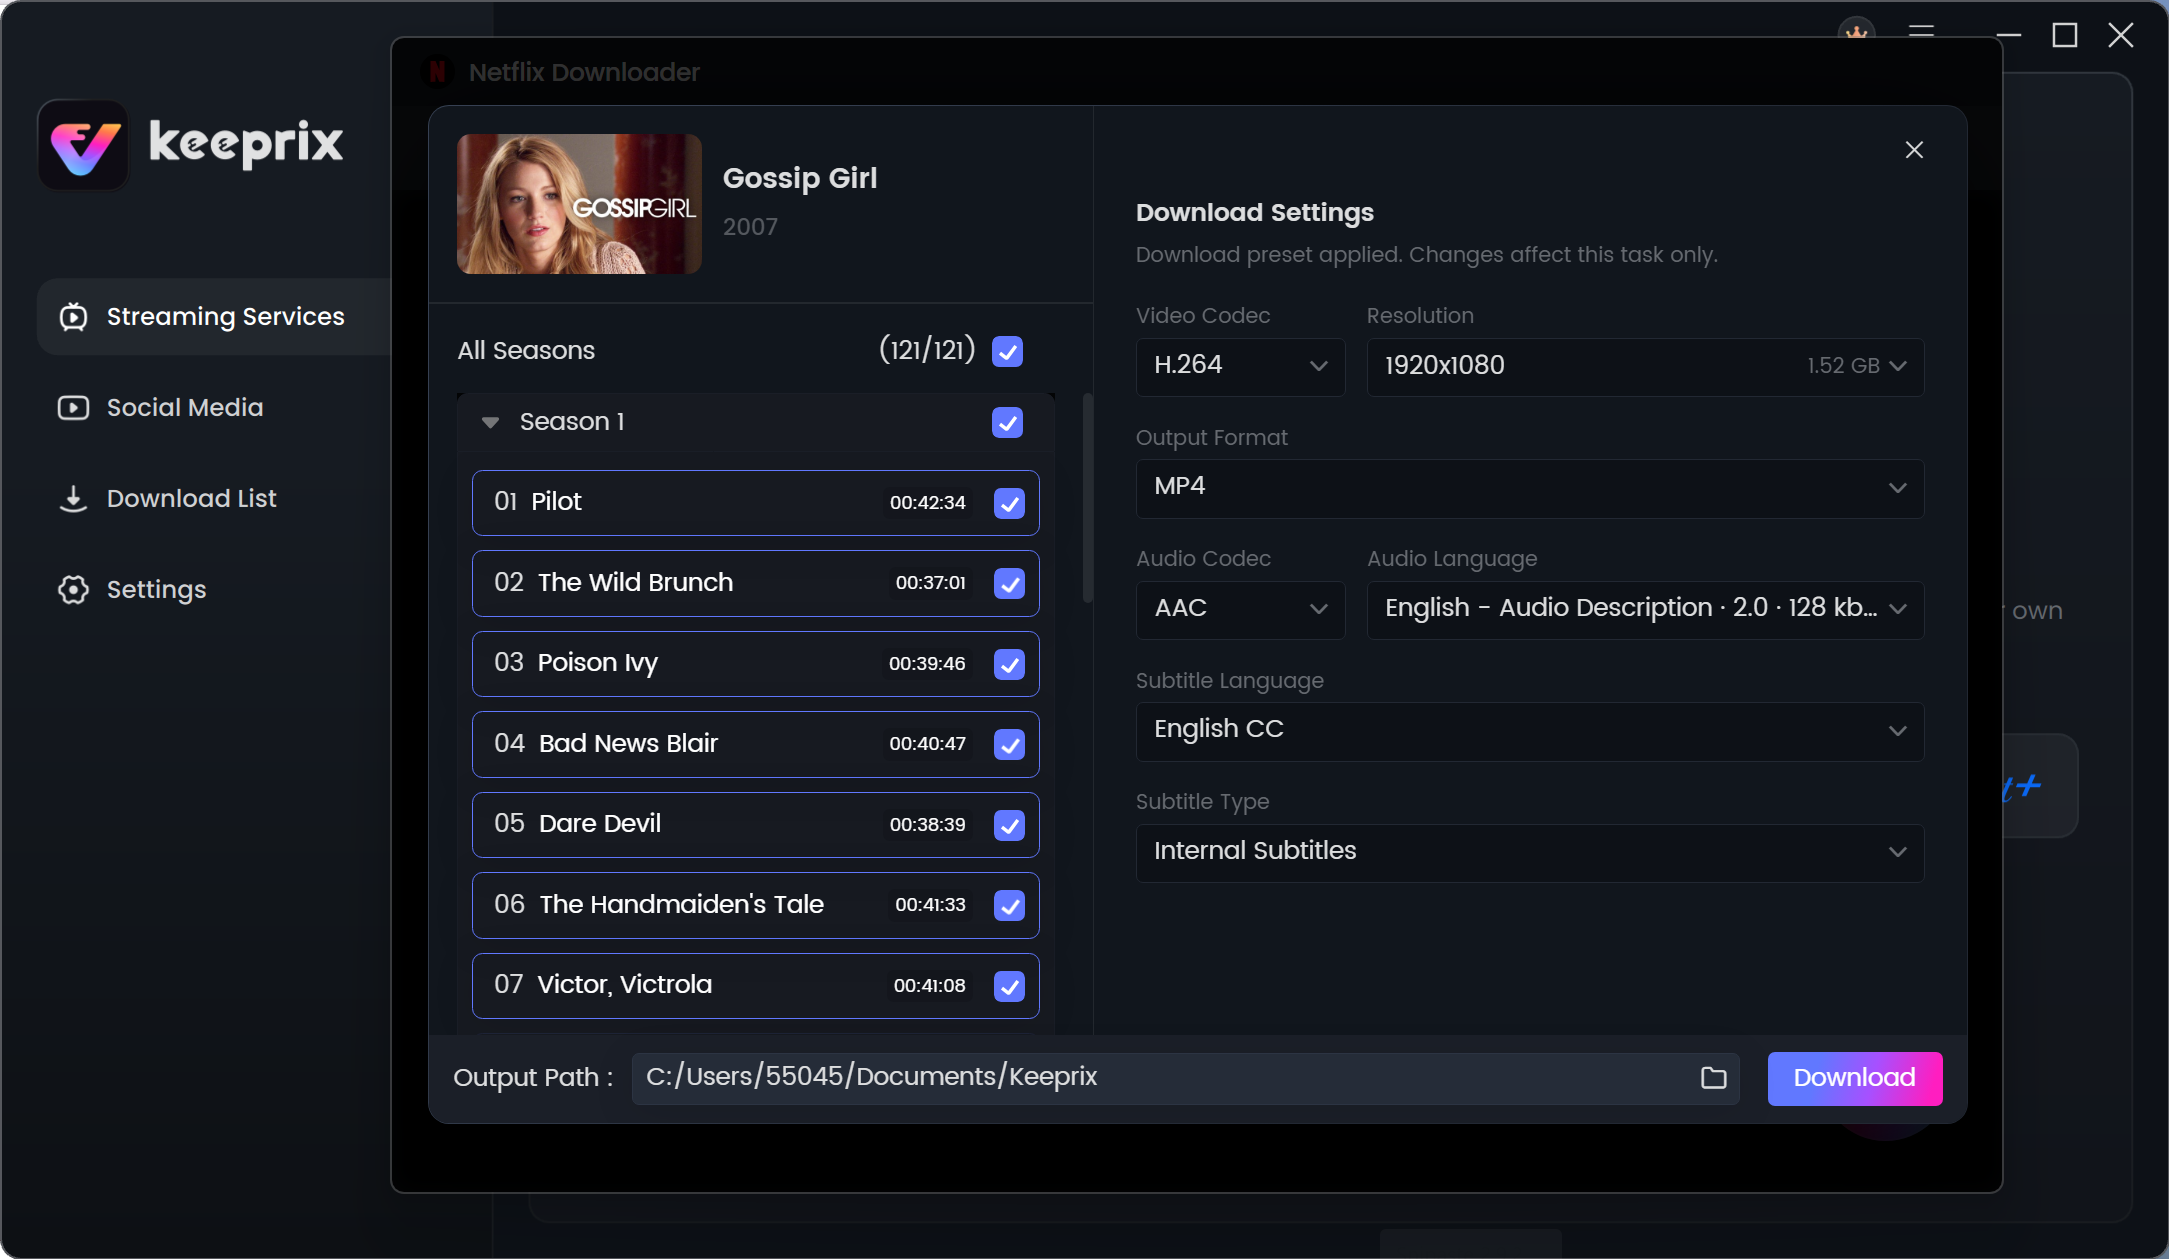Click the keeprix logo icon
The height and width of the screenshot is (1259, 2169).
[x=83, y=144]
